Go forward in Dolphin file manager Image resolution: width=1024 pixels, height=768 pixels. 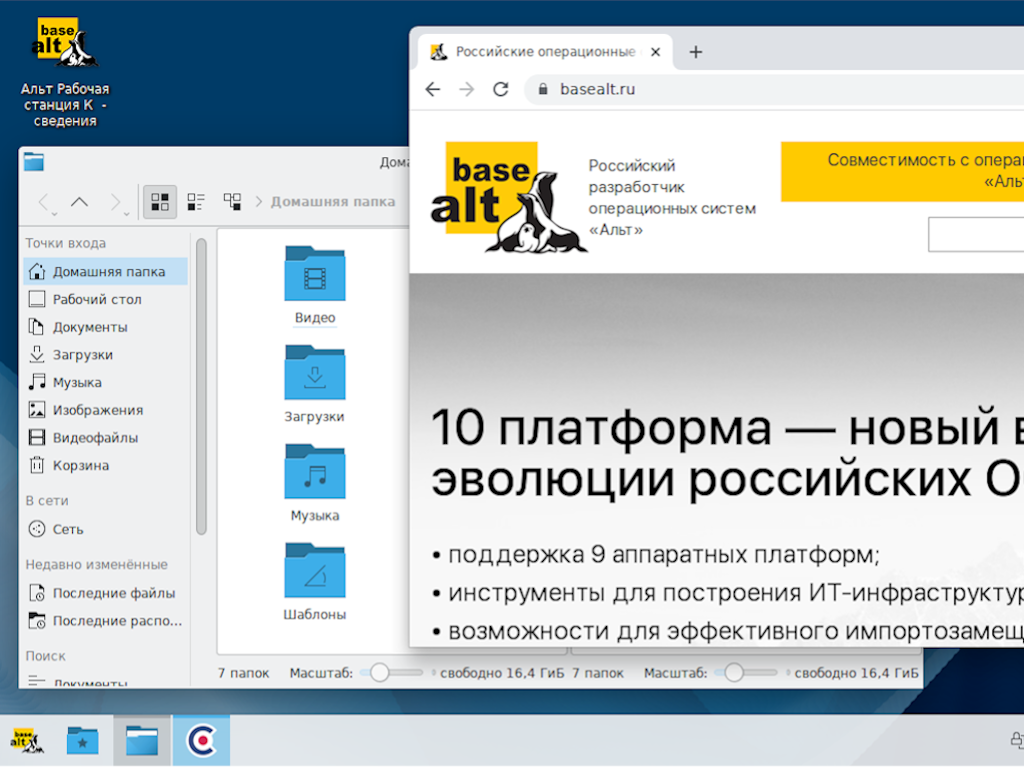[x=116, y=202]
